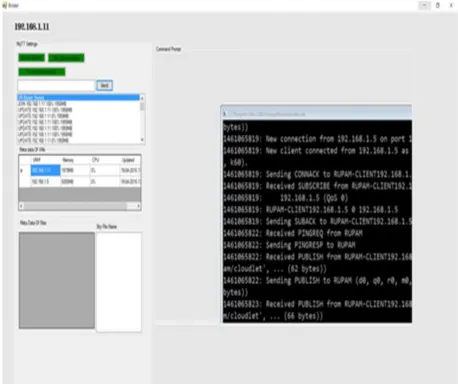458x384 pixels.
Task: Click the command prompt window title bar icon
Action: 225,114
